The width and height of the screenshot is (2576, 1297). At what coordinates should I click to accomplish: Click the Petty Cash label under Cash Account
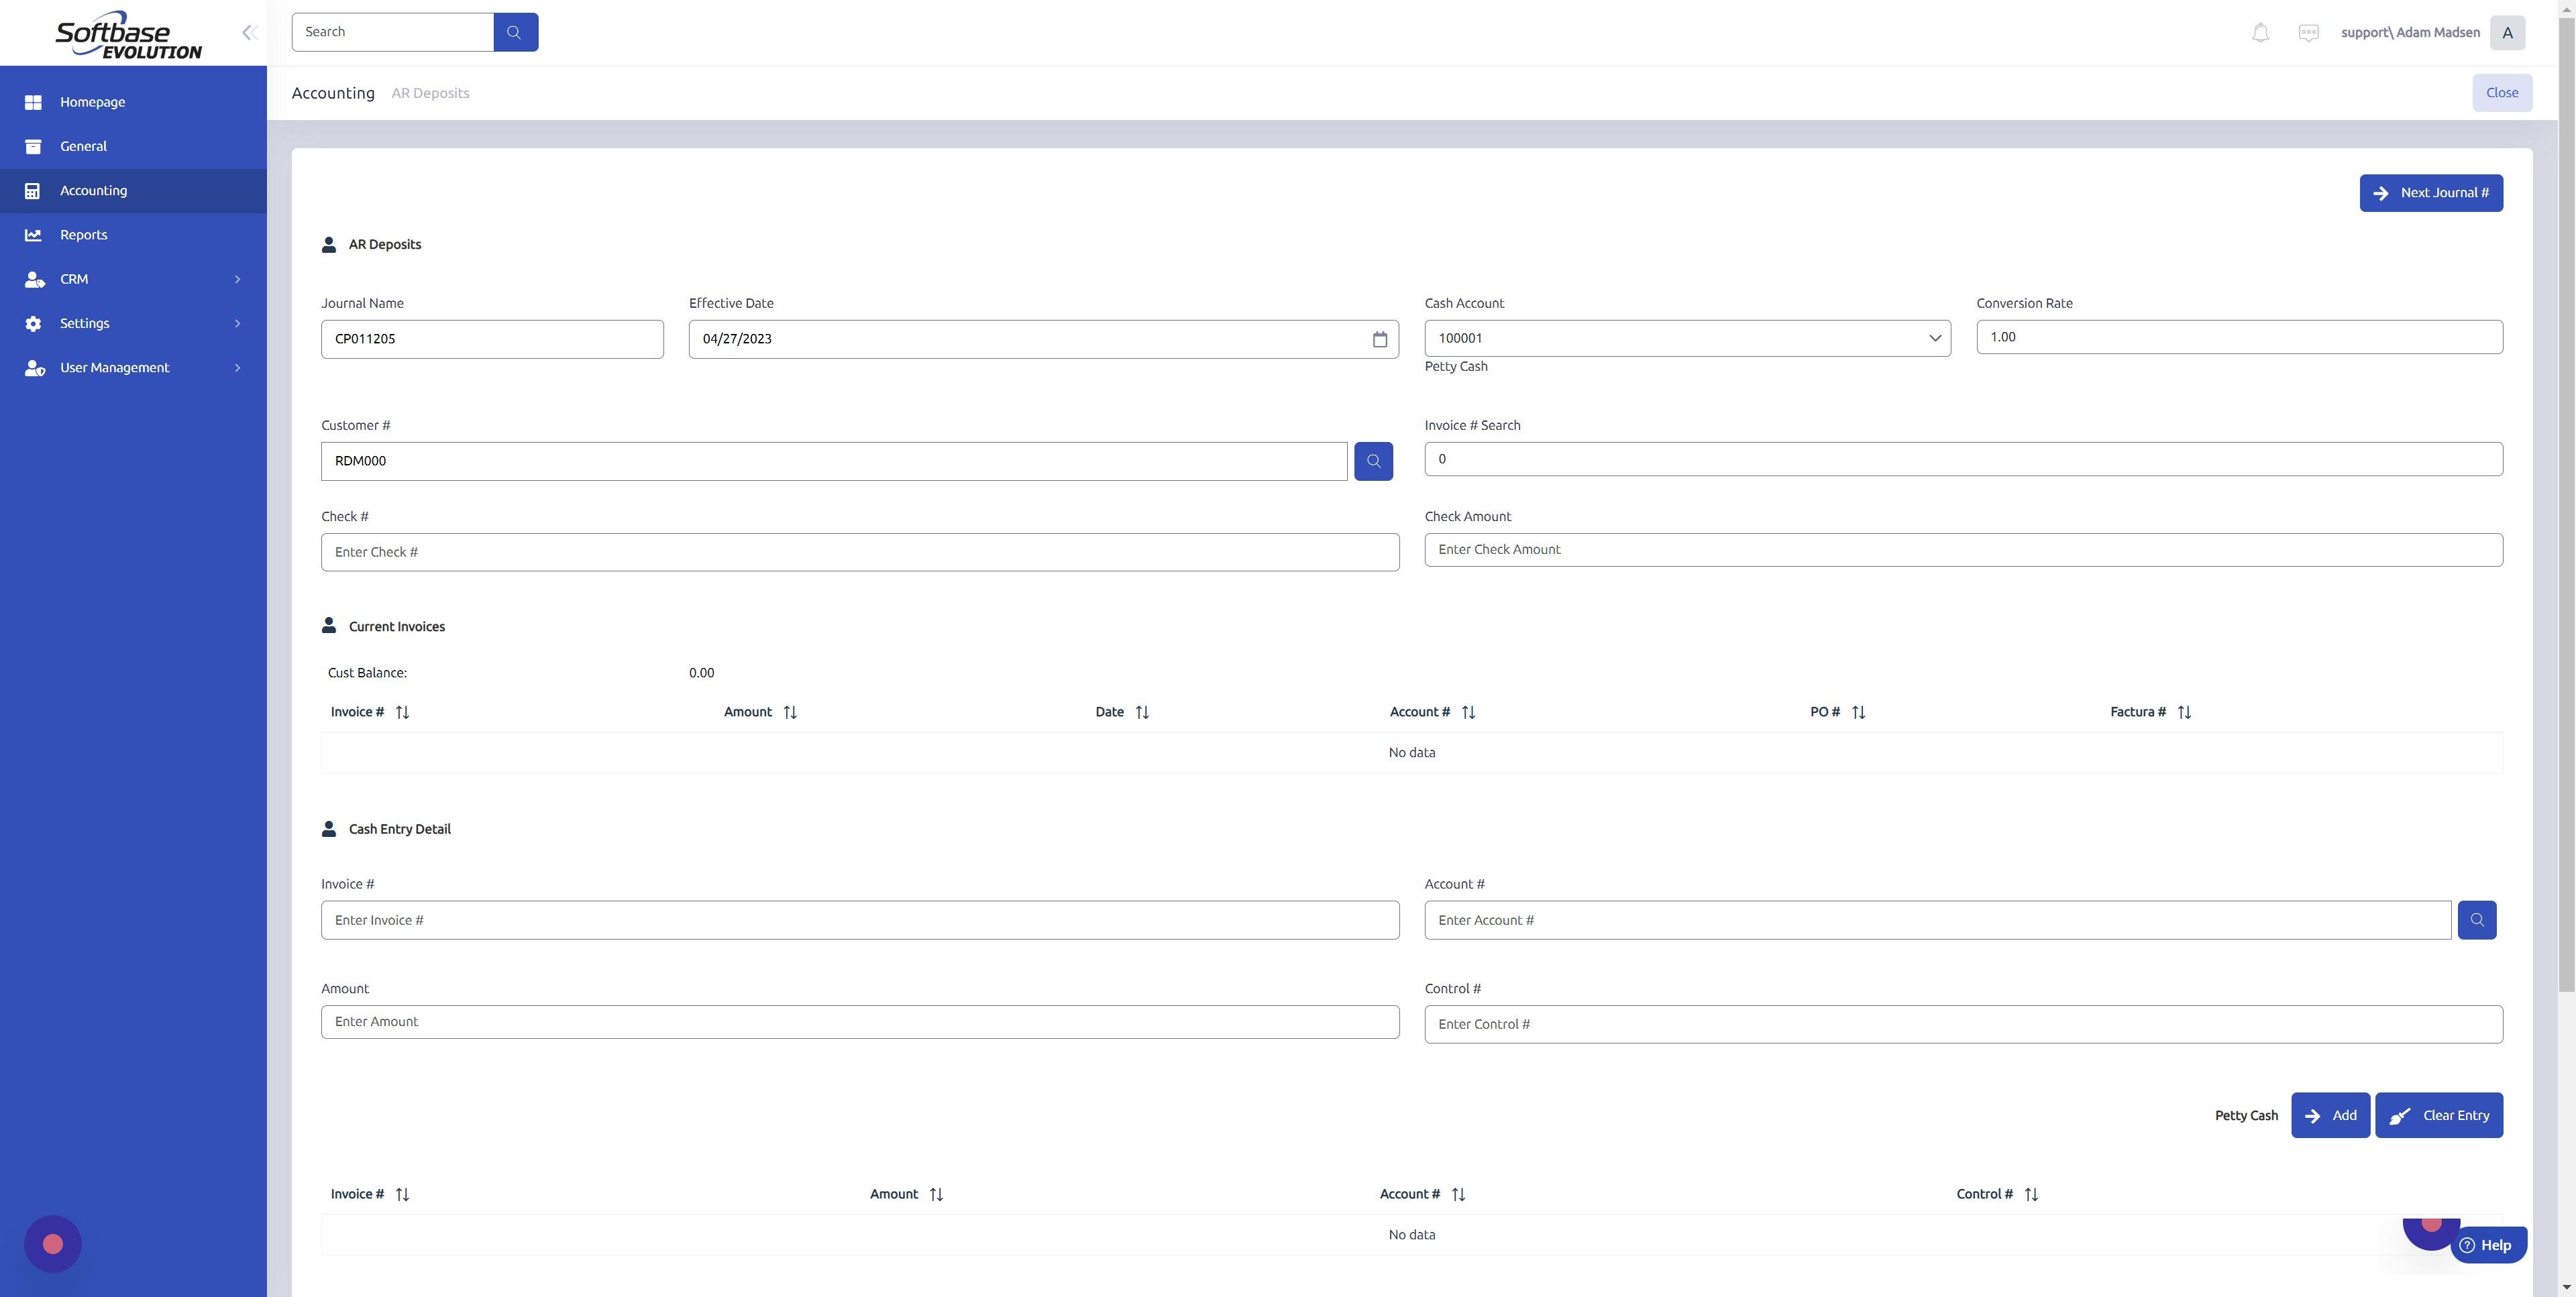pyautogui.click(x=1455, y=367)
